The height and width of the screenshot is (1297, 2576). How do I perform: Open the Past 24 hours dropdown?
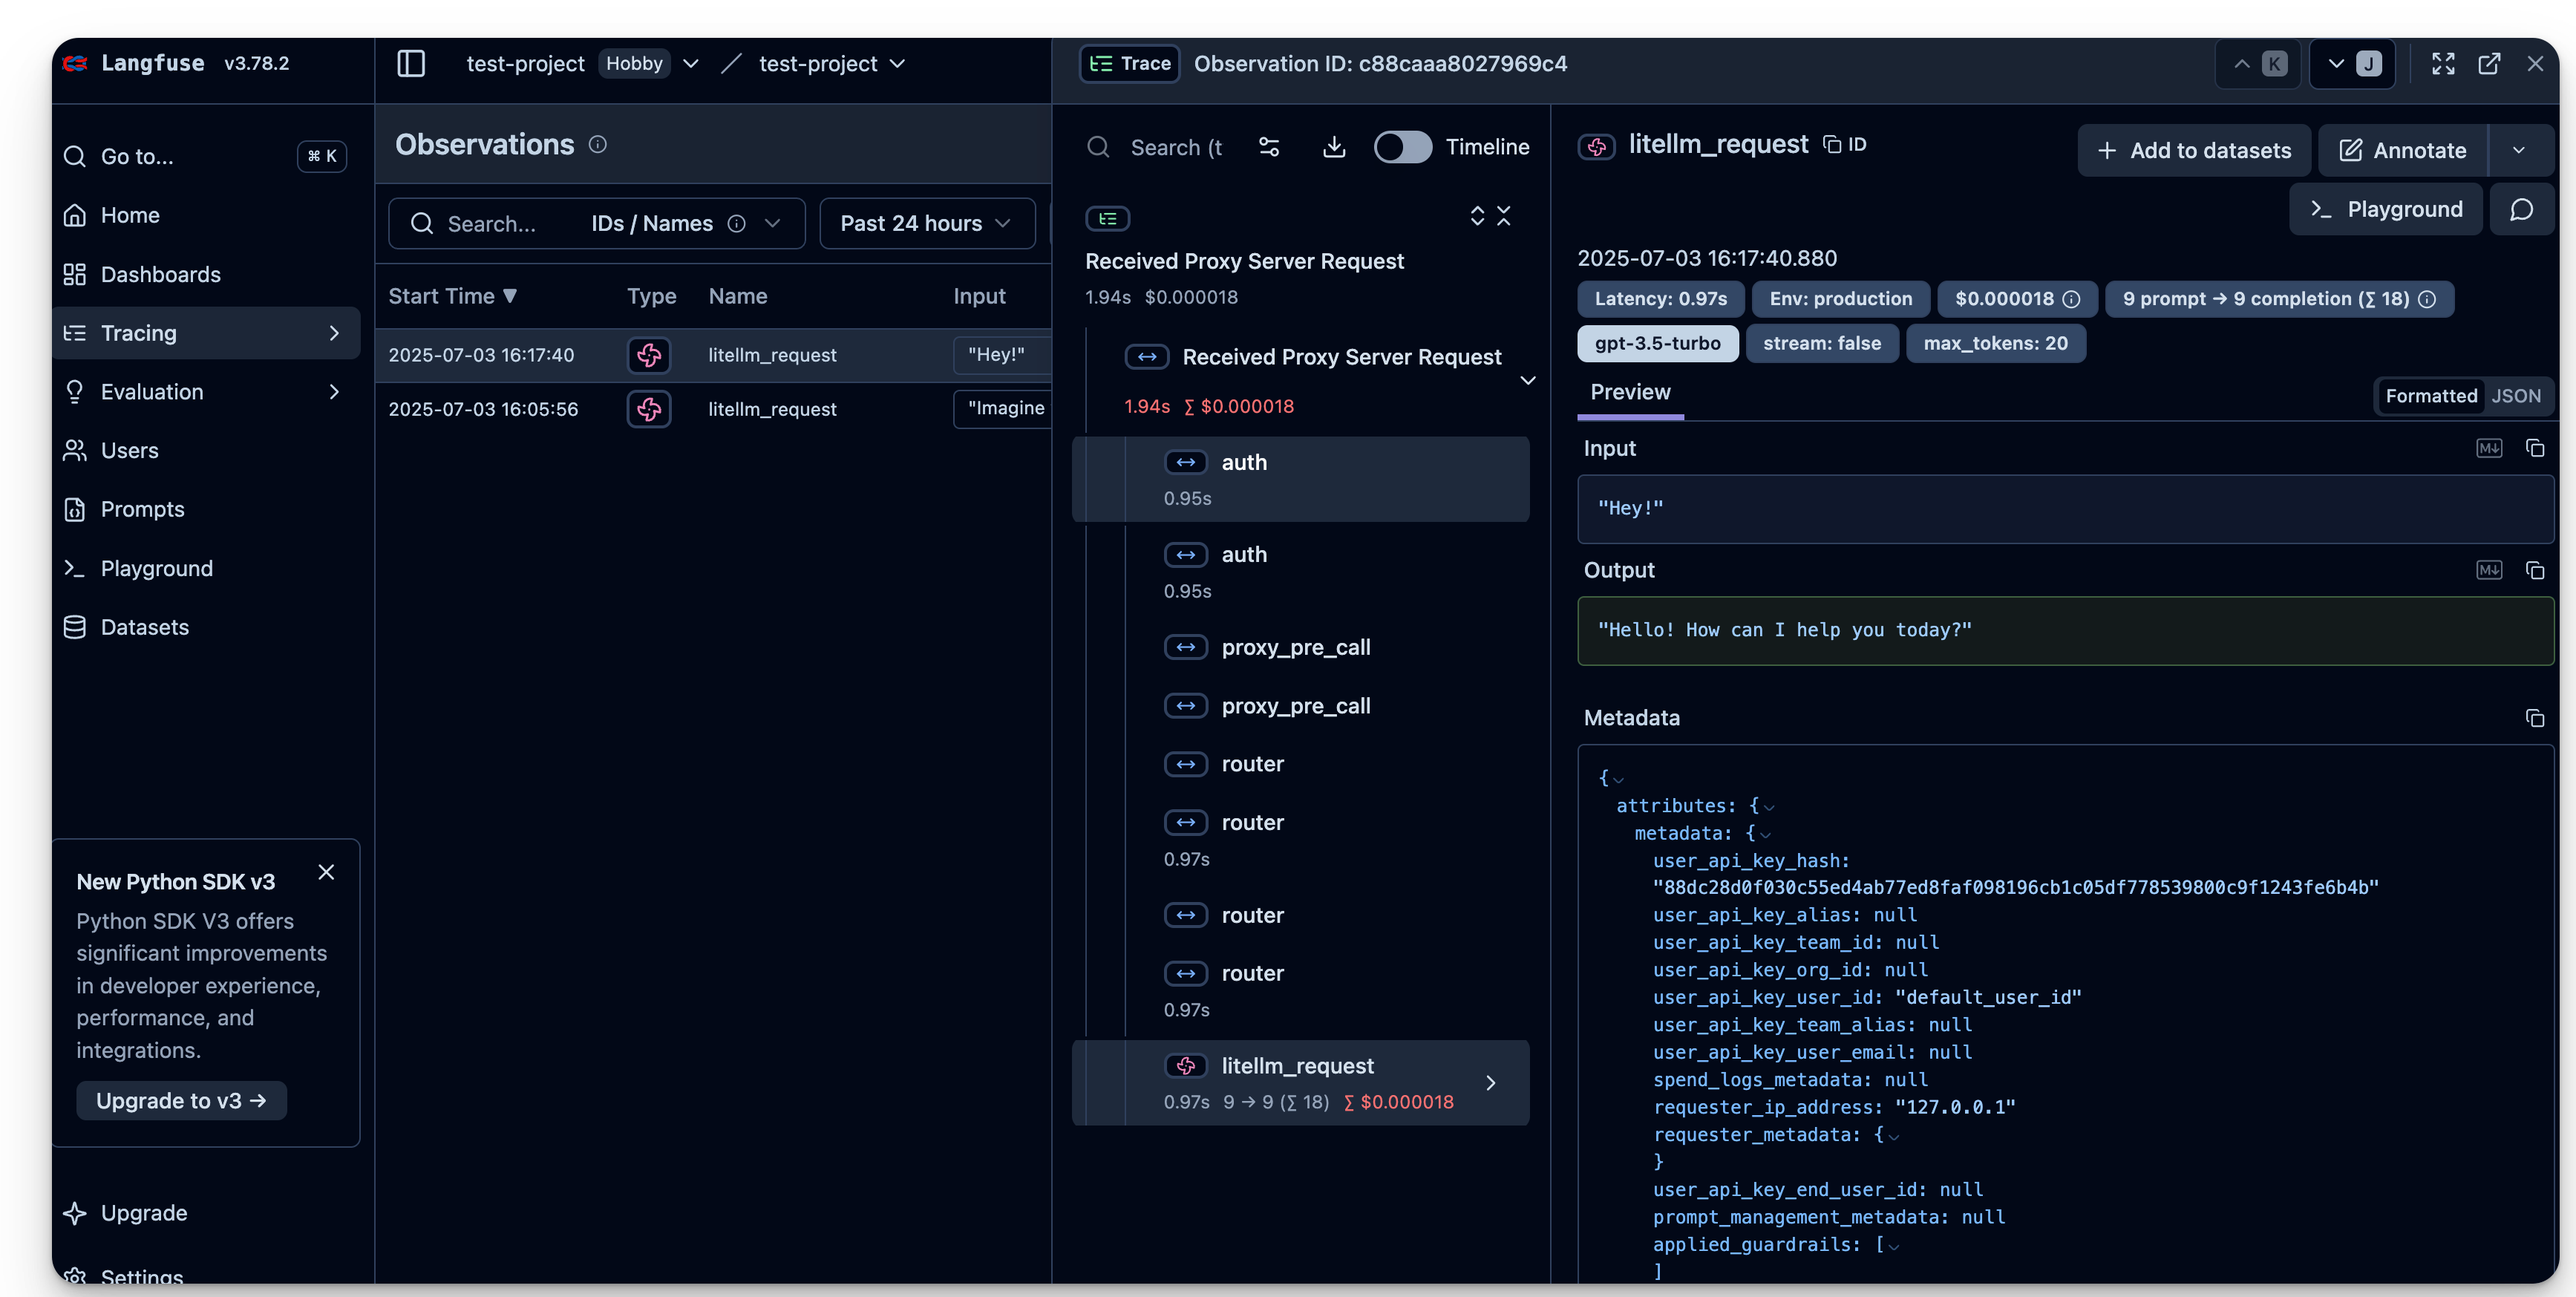click(x=926, y=223)
